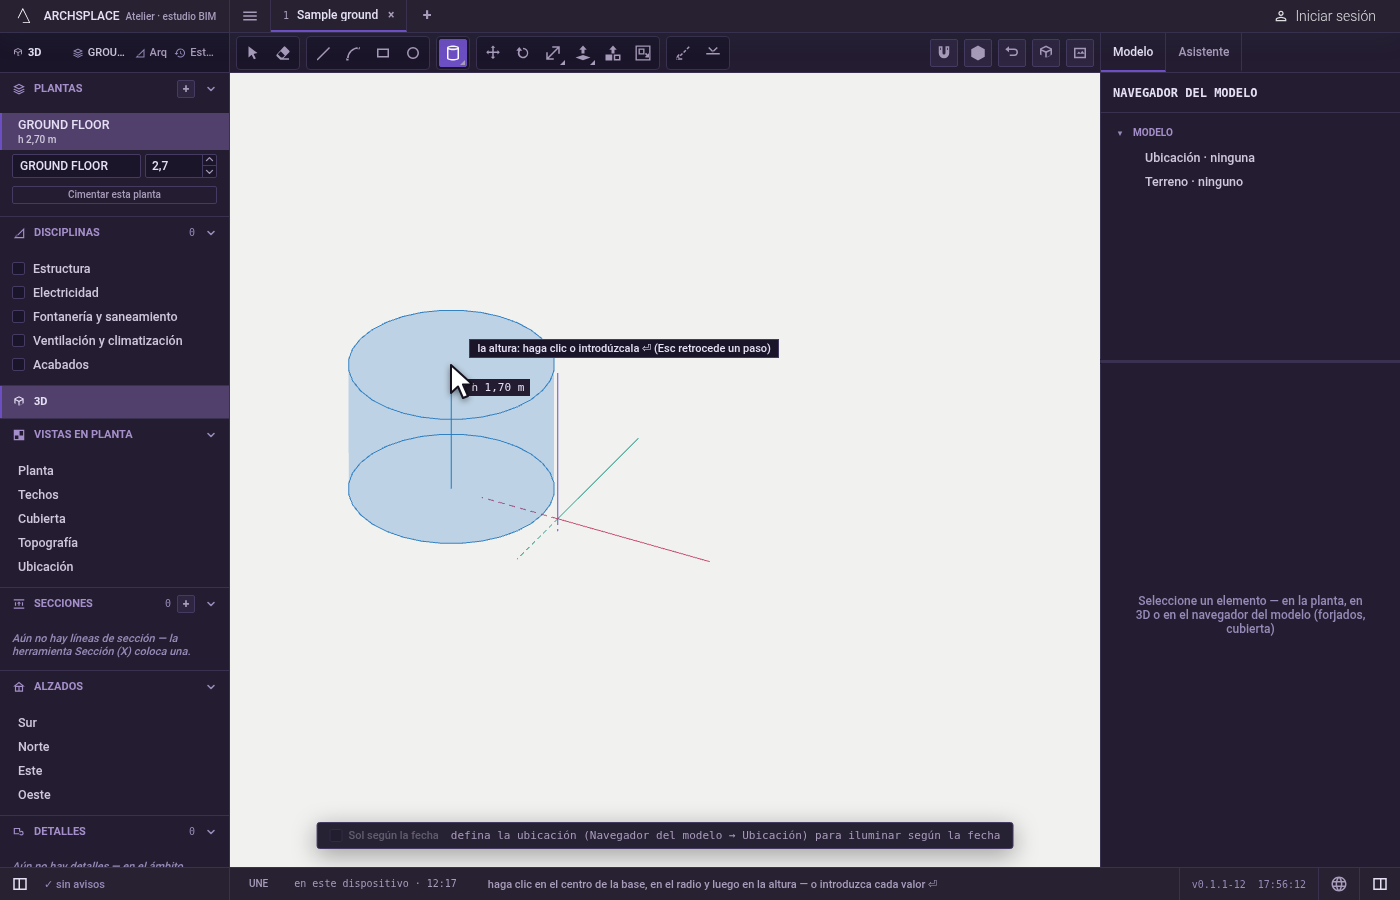Increase the floor height stepper
1400x900 pixels.
(209, 160)
